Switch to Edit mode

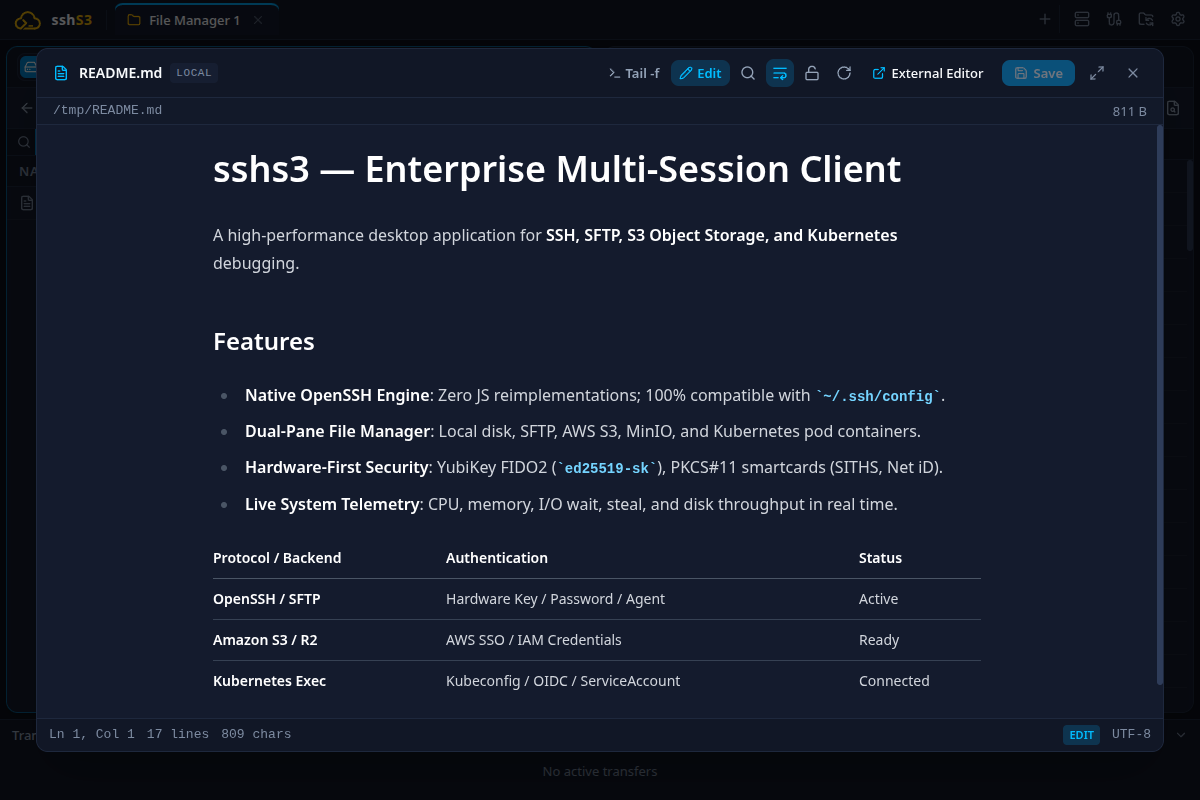coord(700,73)
